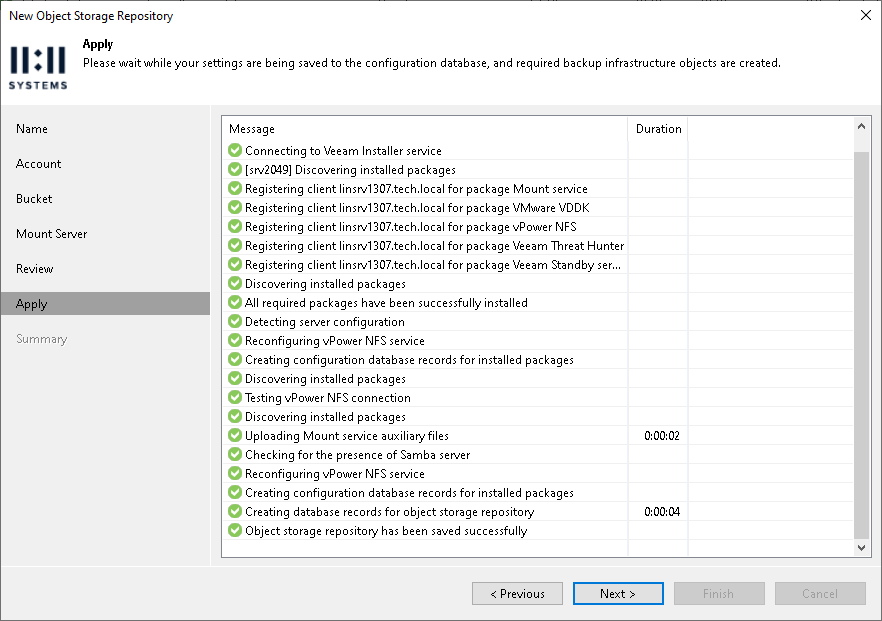The height and width of the screenshot is (621, 882).
Task: Click check icon for Object storage repository saved successfully
Action: 235,530
